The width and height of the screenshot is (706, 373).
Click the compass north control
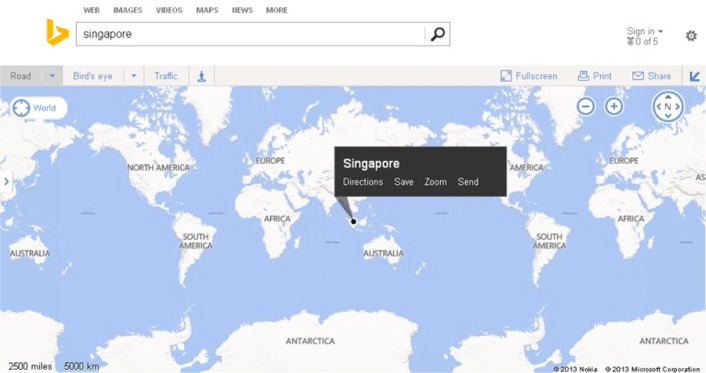tap(668, 107)
